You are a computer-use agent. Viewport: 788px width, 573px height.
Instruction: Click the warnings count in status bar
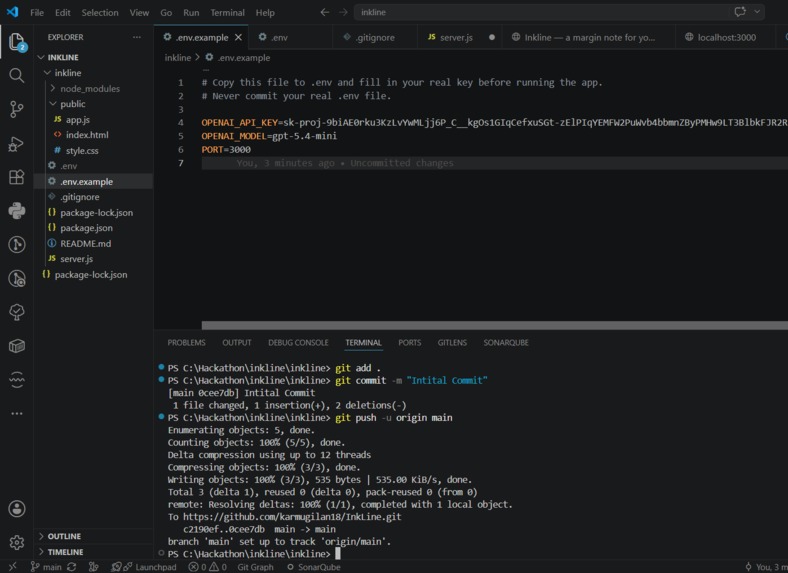click(x=218, y=567)
